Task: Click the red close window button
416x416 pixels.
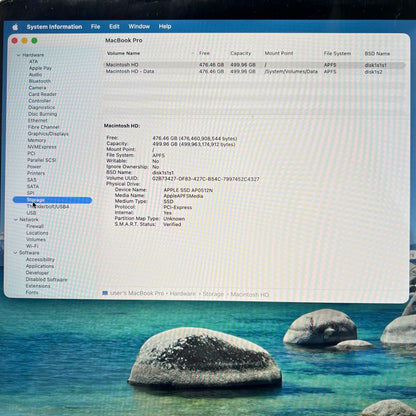Action: coord(15,41)
